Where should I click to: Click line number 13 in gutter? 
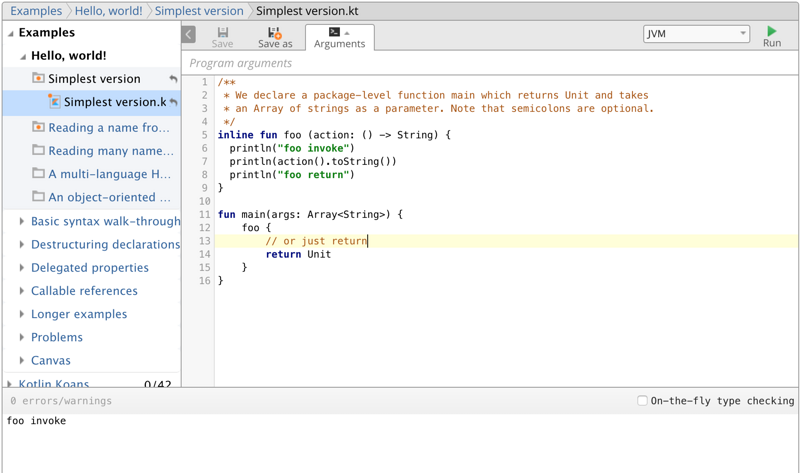pyautogui.click(x=205, y=241)
